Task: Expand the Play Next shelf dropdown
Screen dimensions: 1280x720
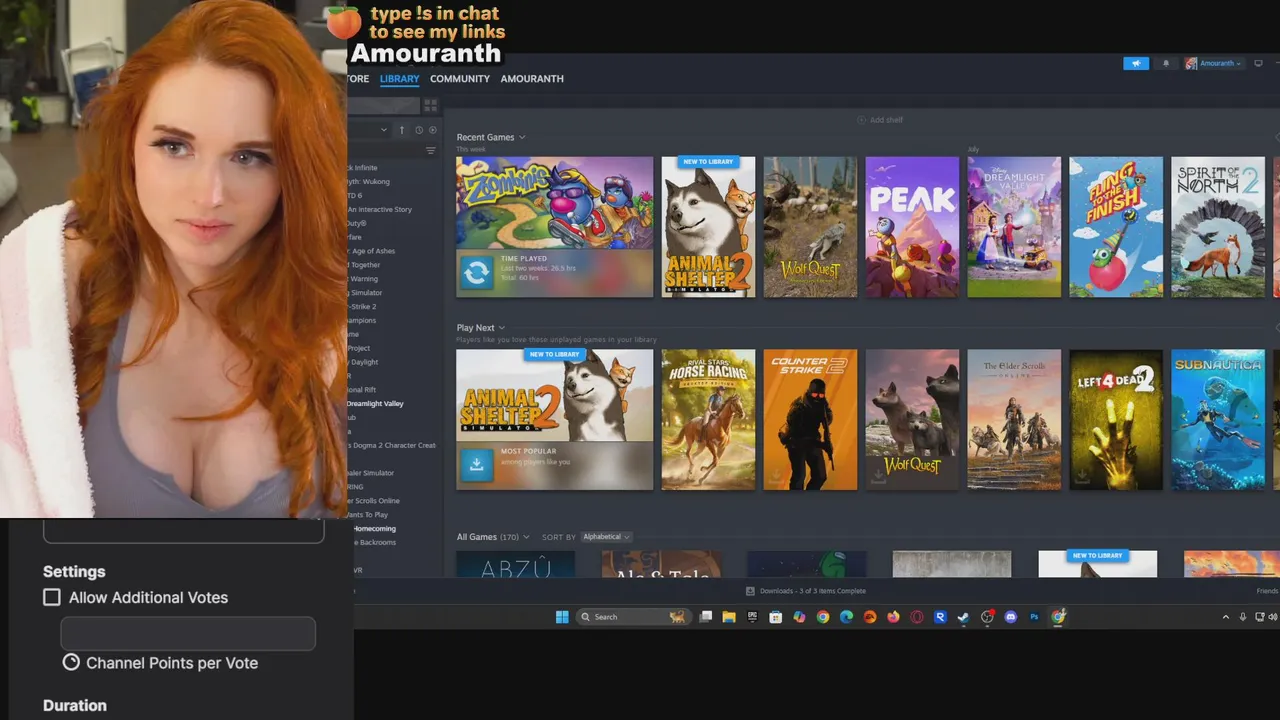Action: tap(502, 328)
